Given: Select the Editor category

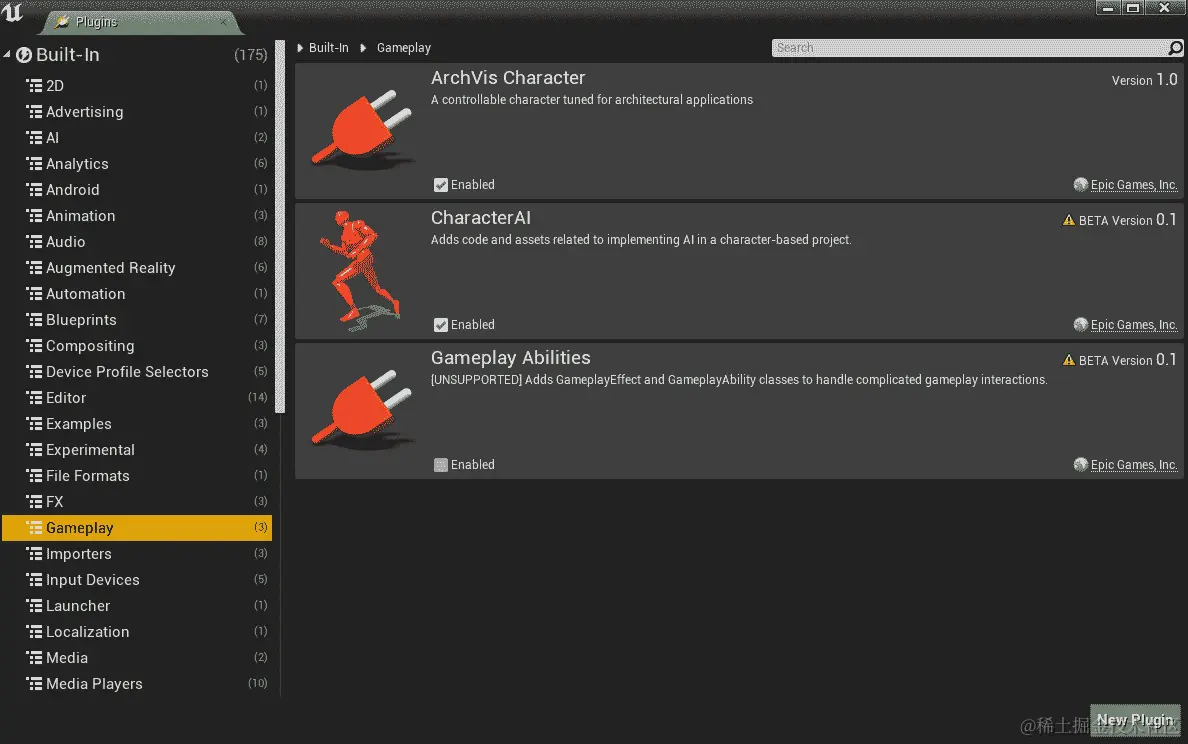Looking at the screenshot, I should 136,398.
